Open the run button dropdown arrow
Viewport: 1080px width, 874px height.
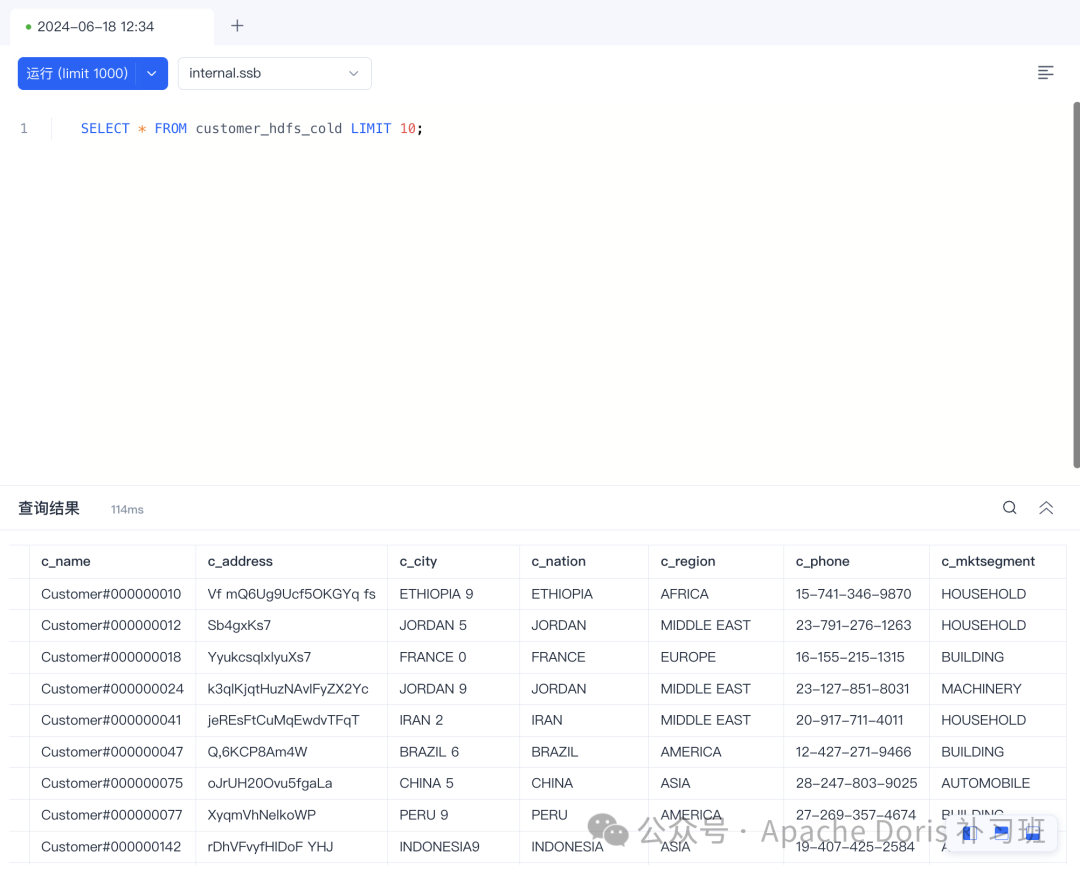point(152,73)
